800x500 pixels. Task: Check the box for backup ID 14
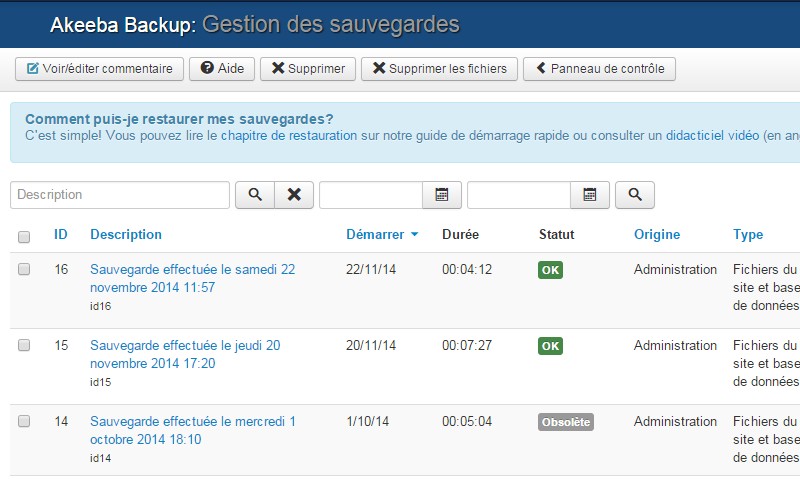click(24, 421)
